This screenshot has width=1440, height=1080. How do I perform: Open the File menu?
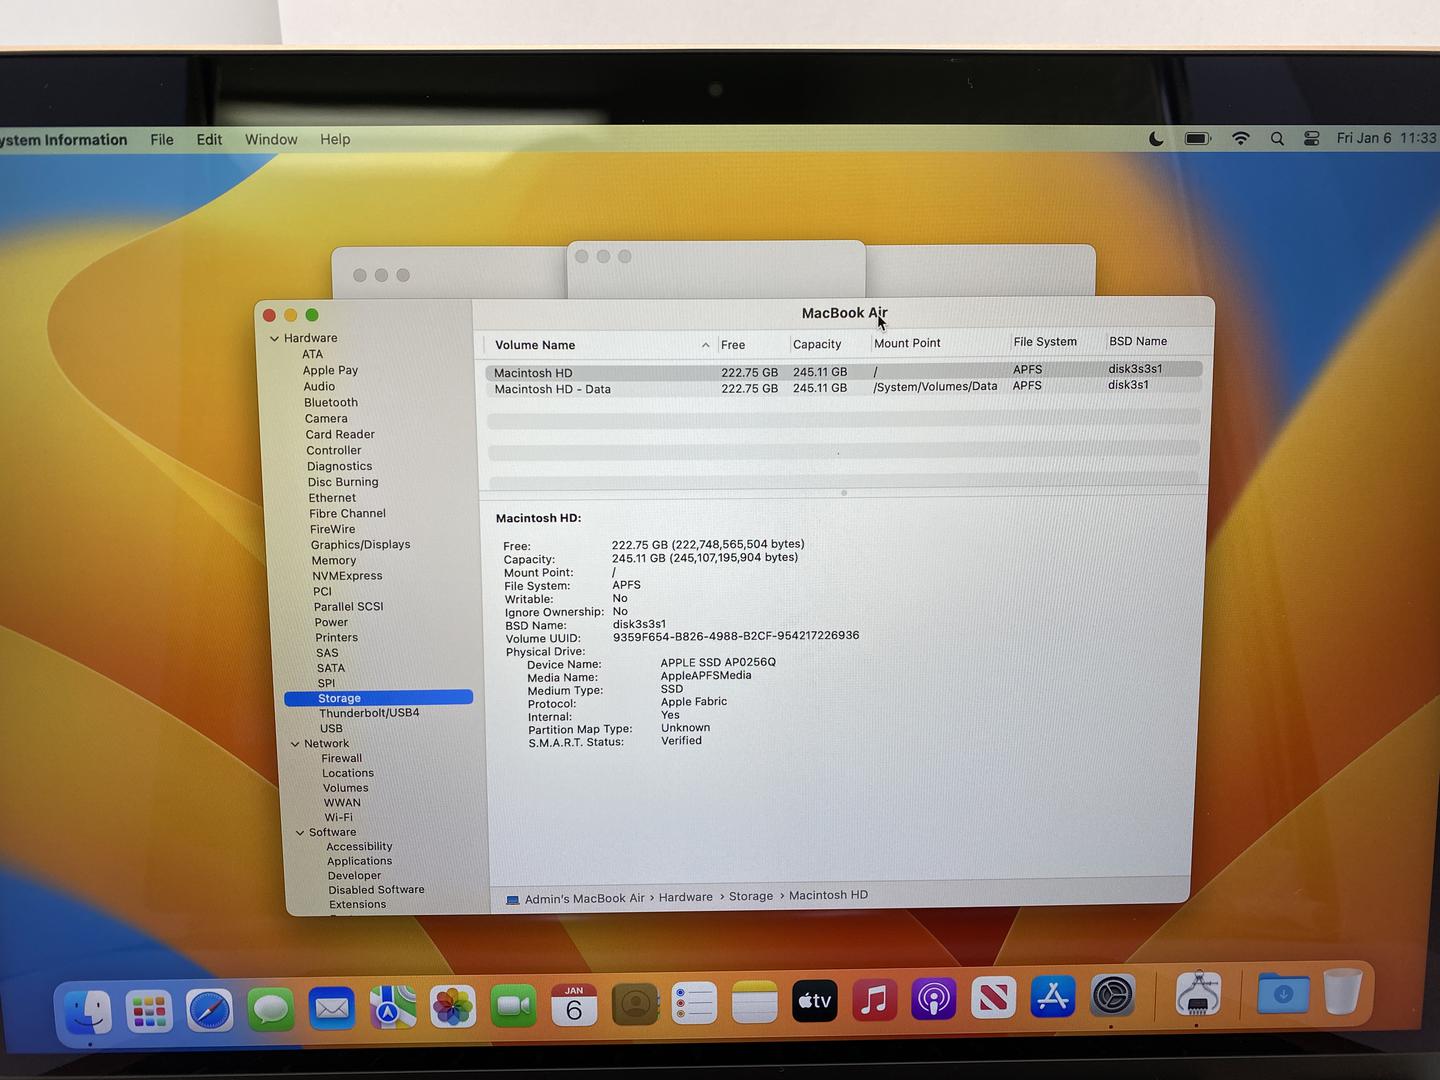[x=162, y=140]
